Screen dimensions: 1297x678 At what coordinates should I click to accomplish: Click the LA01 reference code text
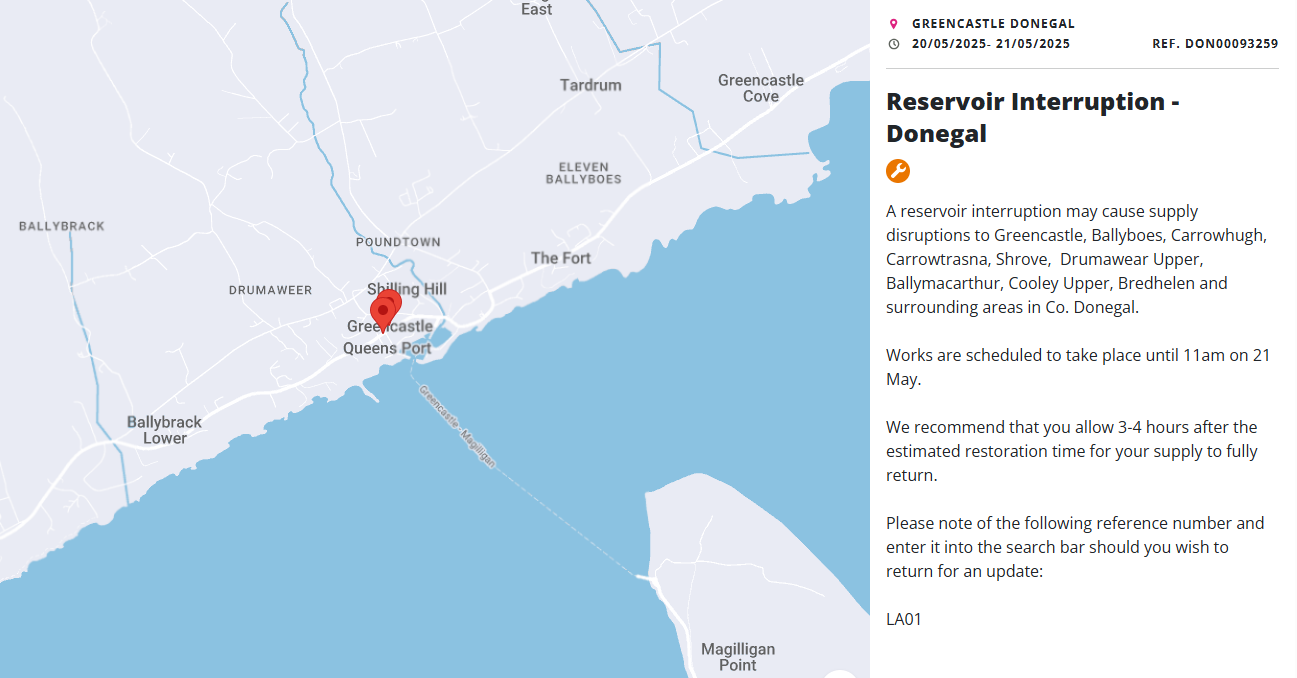click(x=903, y=619)
